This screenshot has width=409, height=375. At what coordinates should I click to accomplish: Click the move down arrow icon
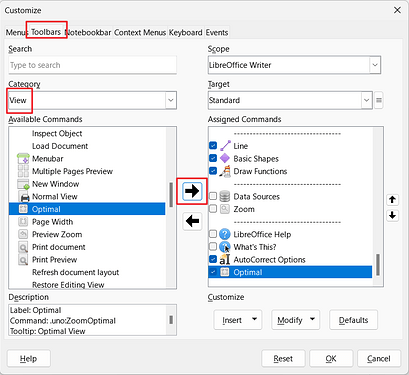click(392, 215)
